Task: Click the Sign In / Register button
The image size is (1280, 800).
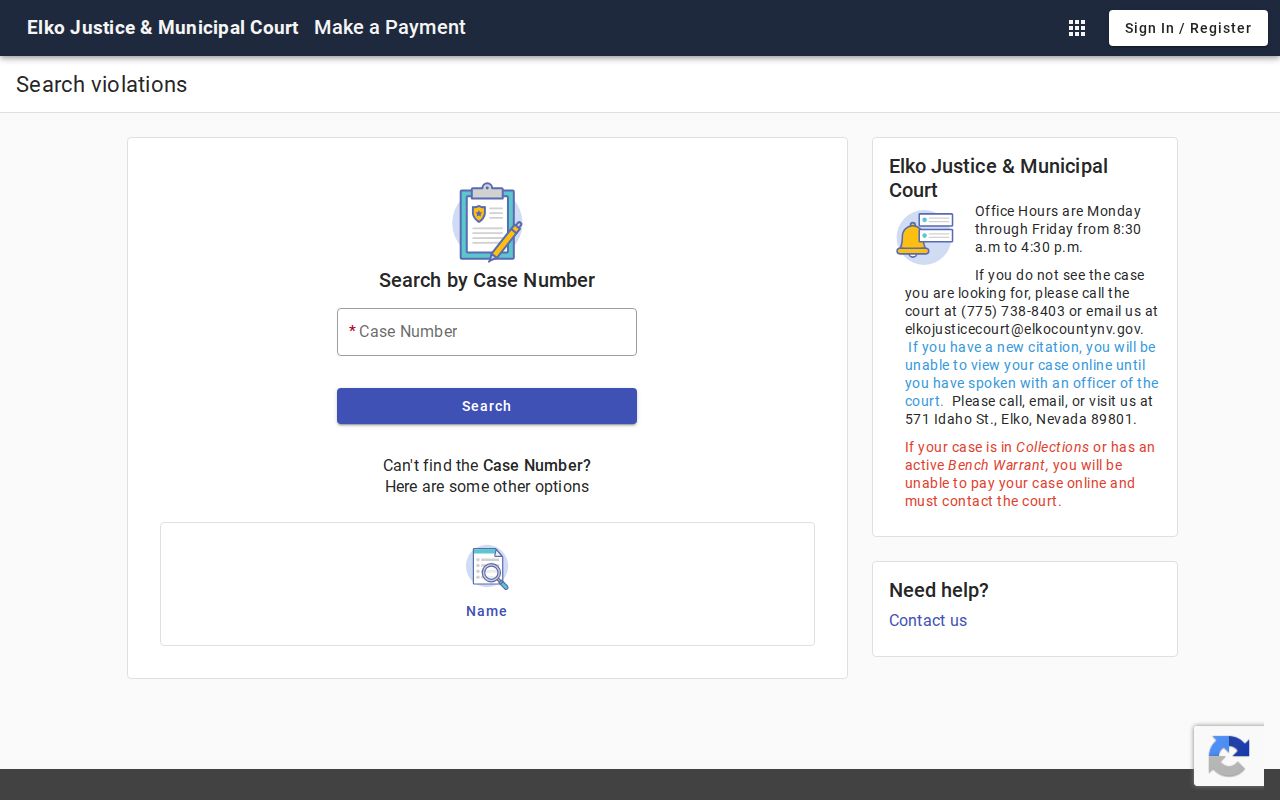Action: pos(1188,28)
